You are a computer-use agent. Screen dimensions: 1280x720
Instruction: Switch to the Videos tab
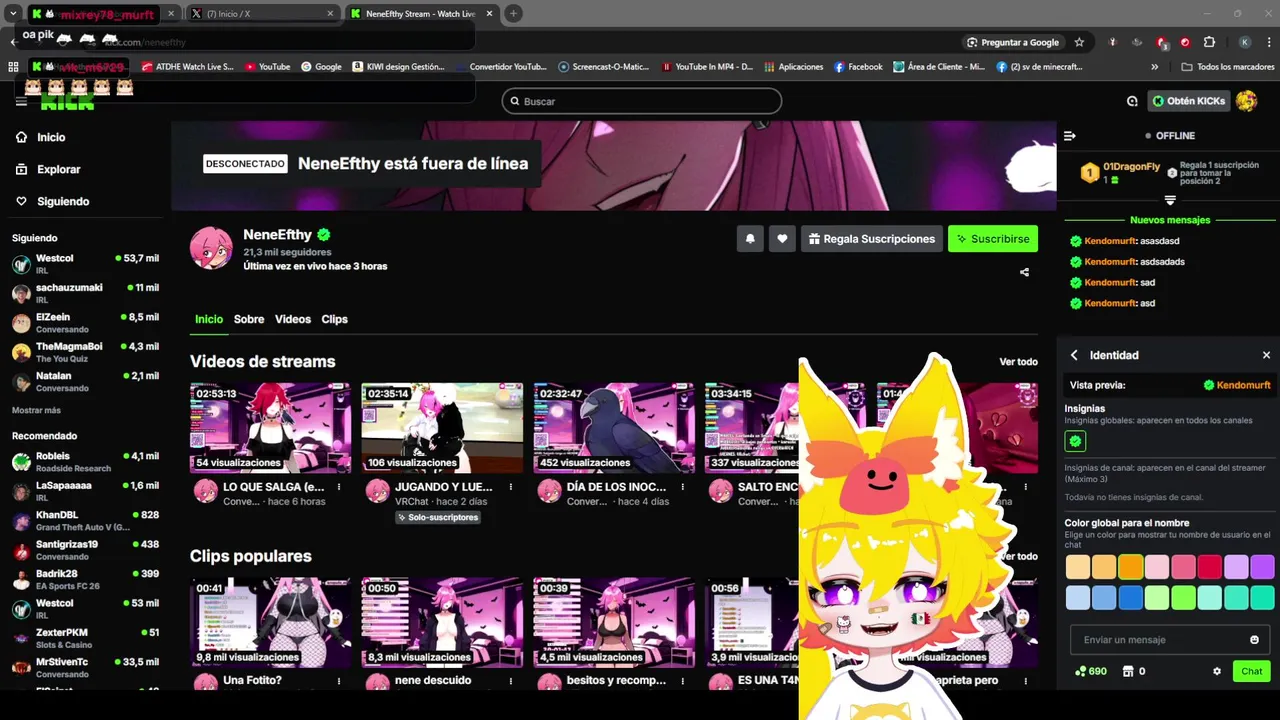tap(293, 319)
